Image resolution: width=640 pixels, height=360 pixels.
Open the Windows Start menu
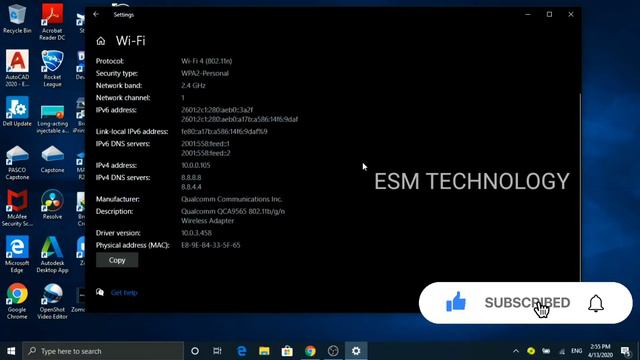[11, 351]
